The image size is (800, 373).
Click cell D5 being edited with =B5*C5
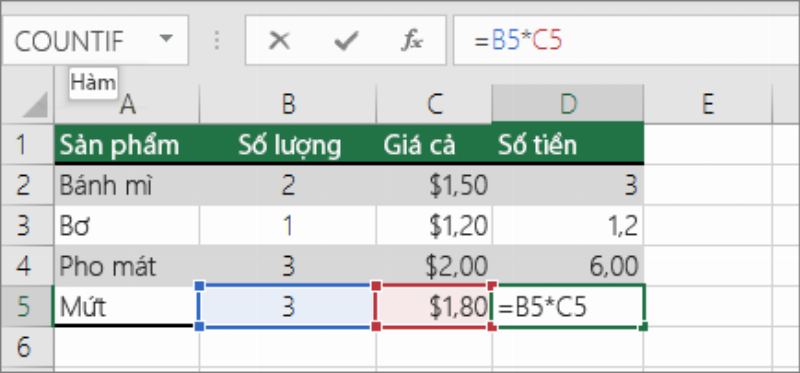point(568,306)
